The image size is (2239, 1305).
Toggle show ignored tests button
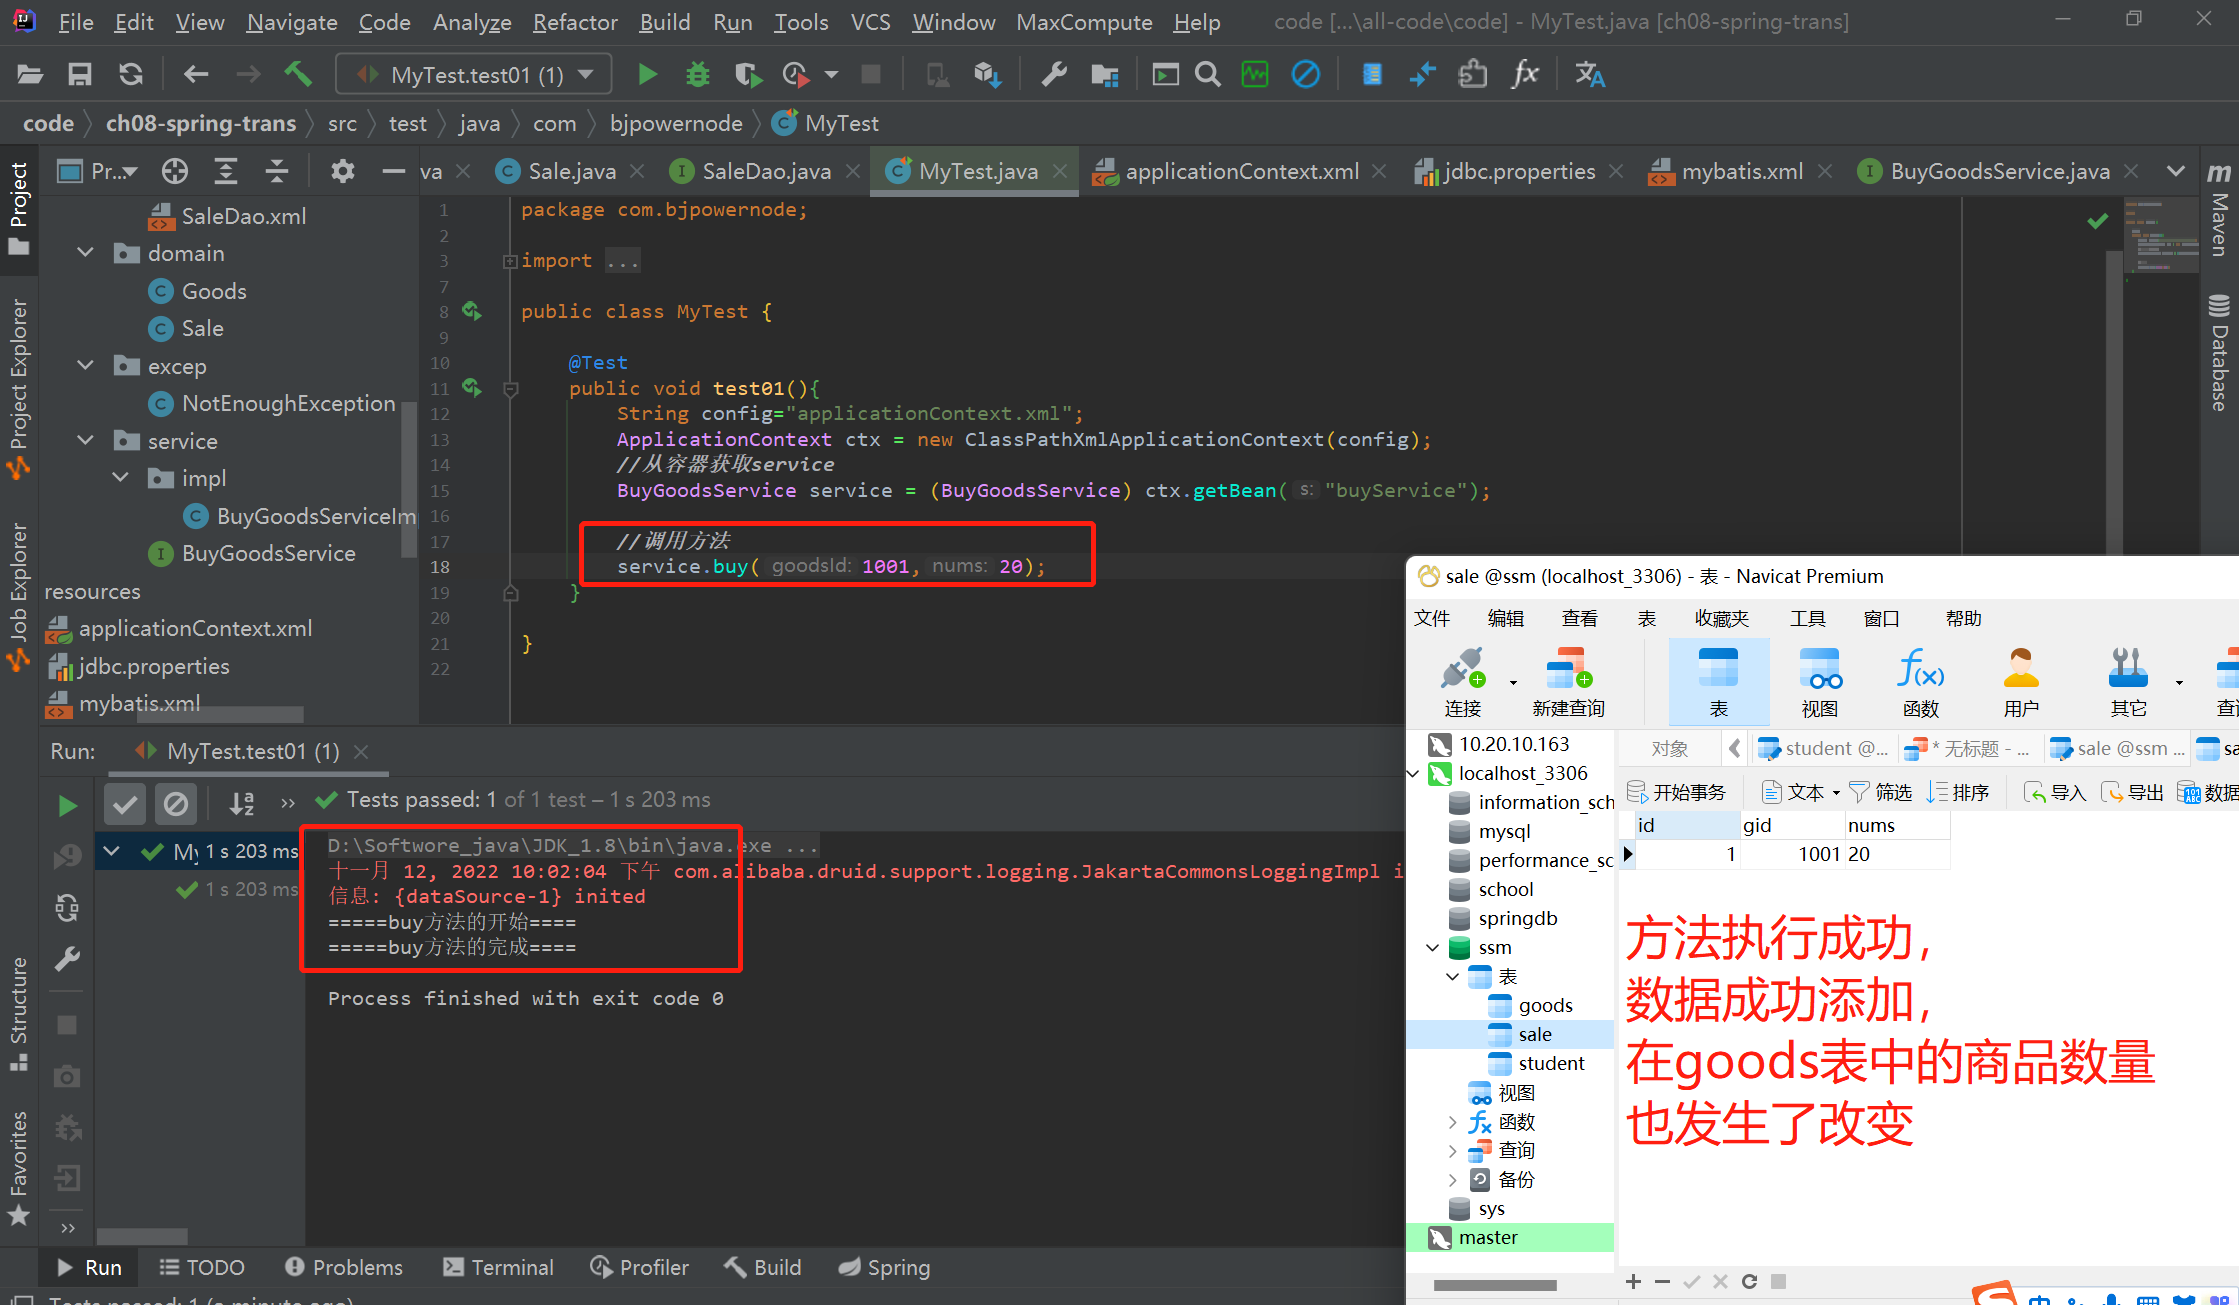click(x=176, y=803)
